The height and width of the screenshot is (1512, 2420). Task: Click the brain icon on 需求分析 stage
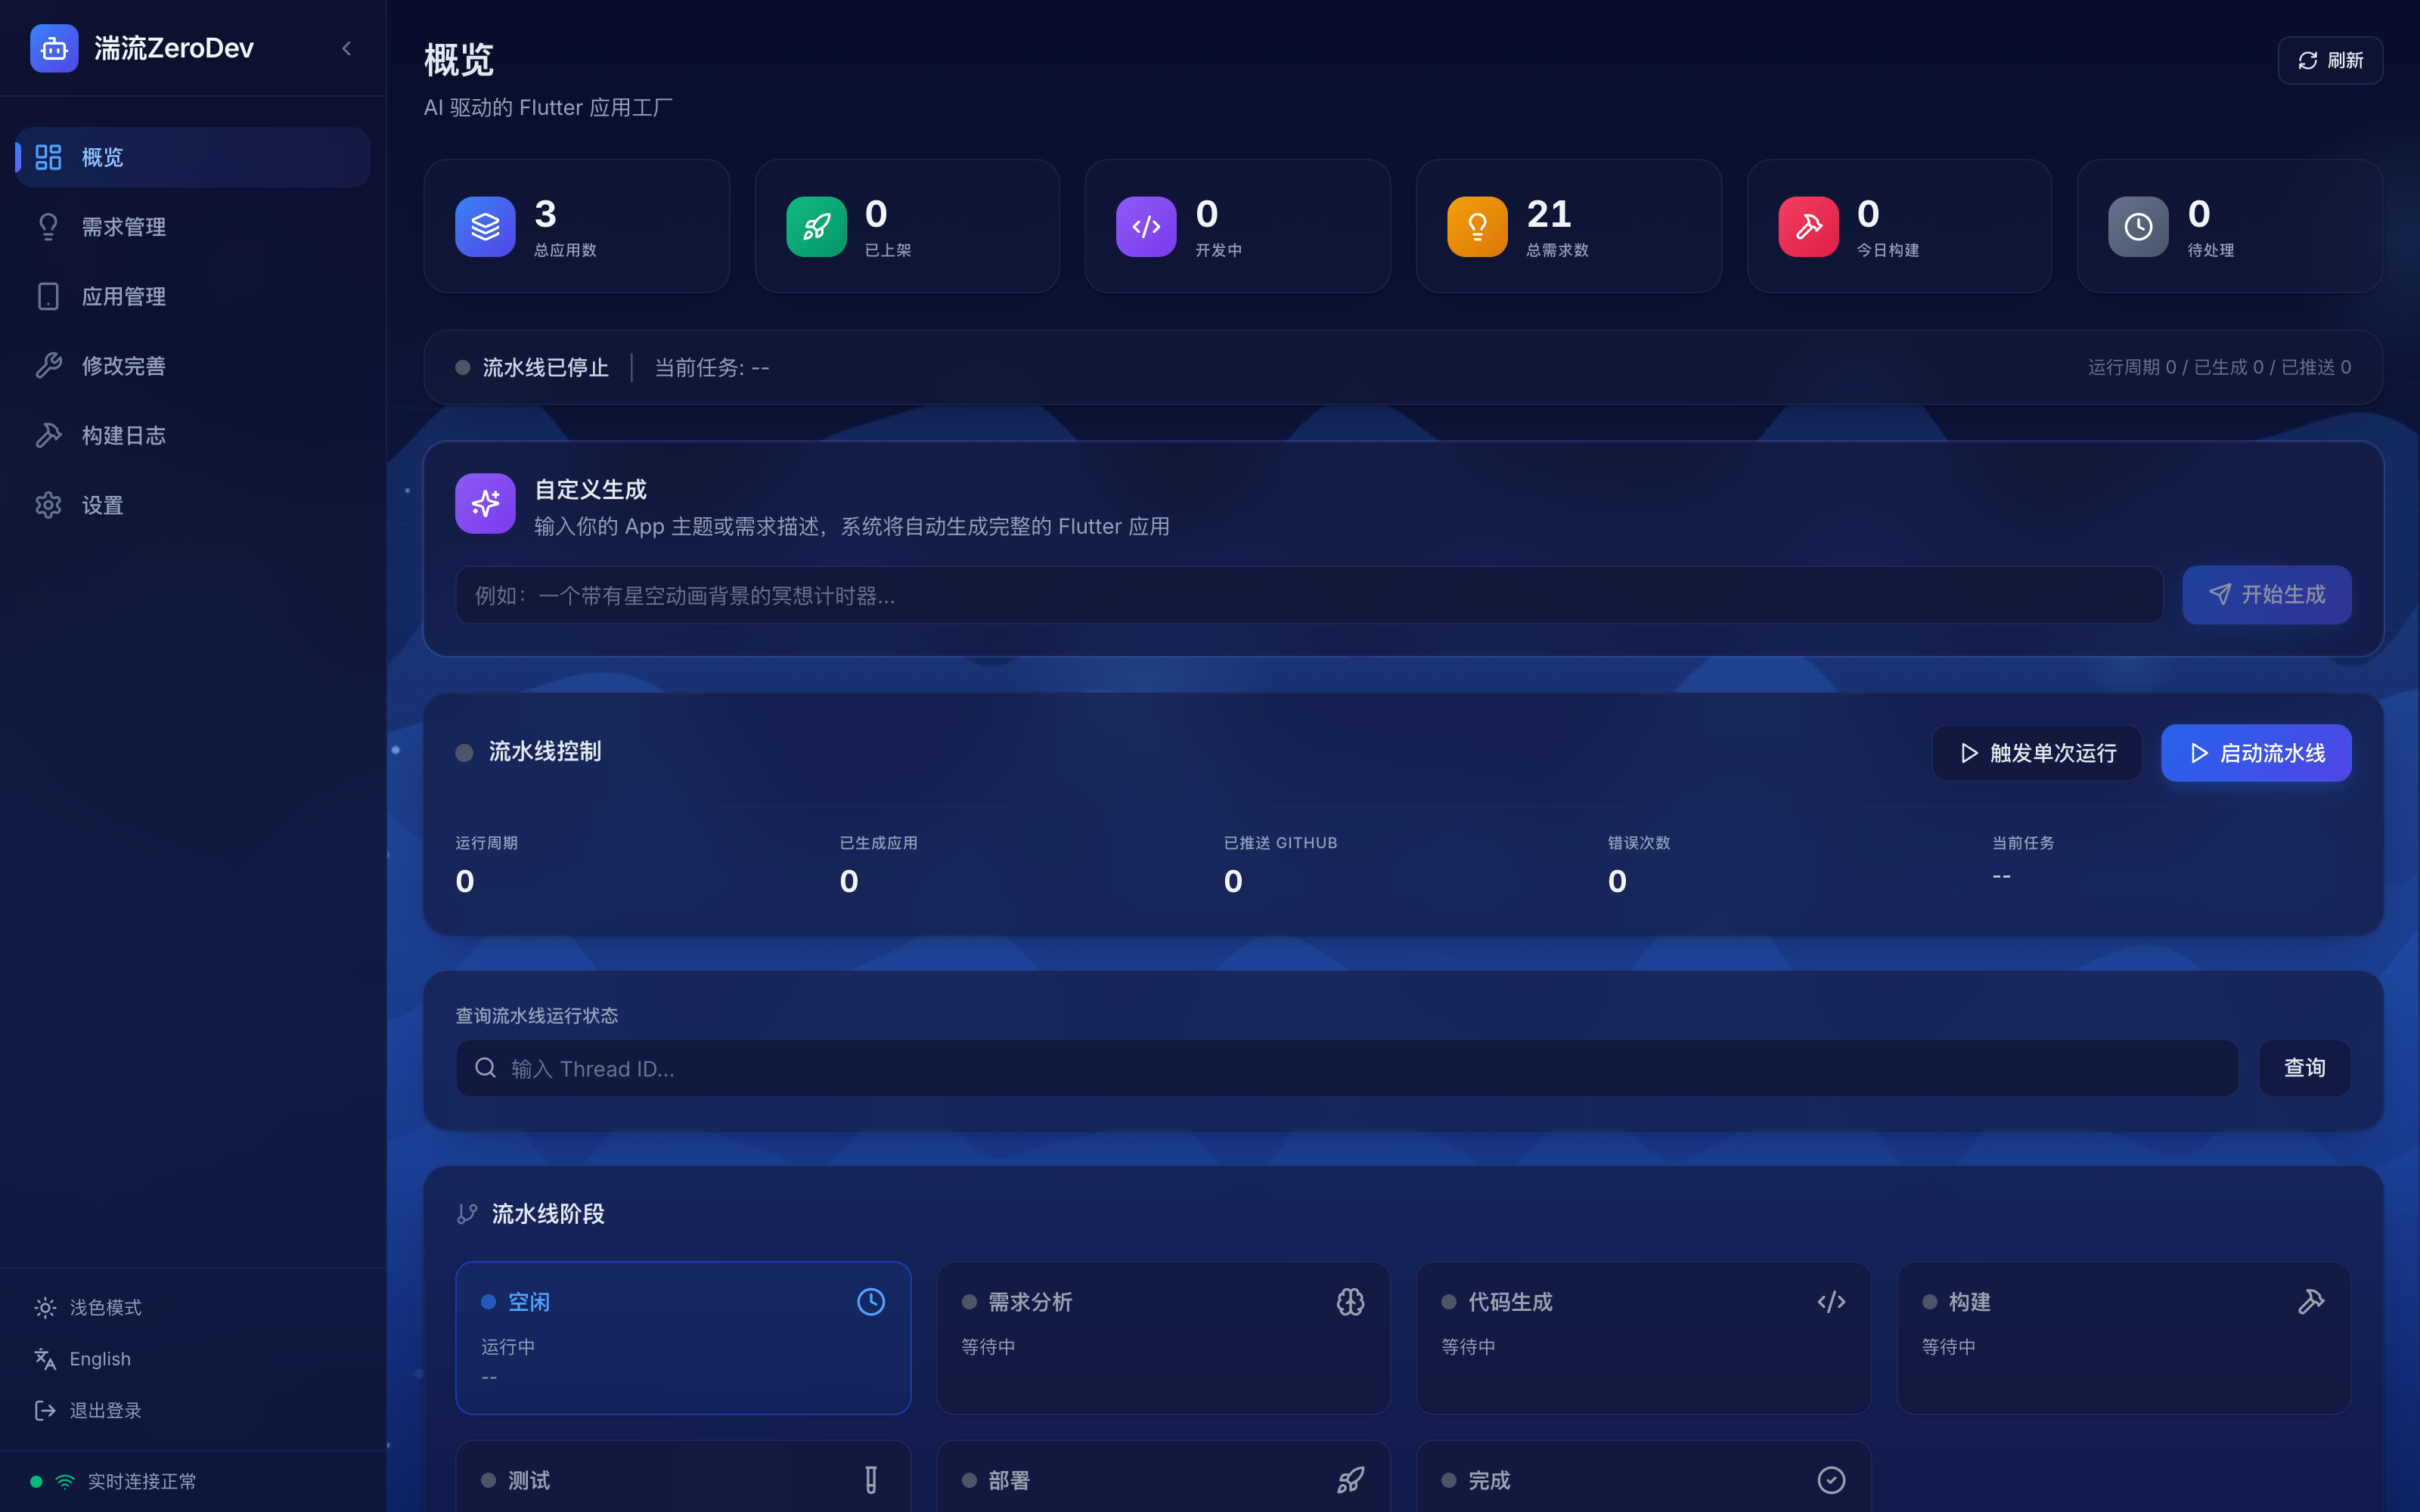coord(1350,1302)
